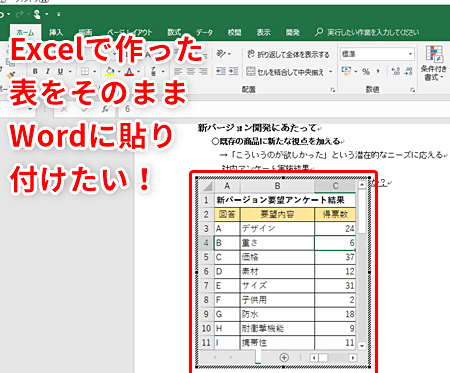Viewport: 450px width, 373px height.
Task: Click the vertical scroll down arrow
Action: coord(362,346)
